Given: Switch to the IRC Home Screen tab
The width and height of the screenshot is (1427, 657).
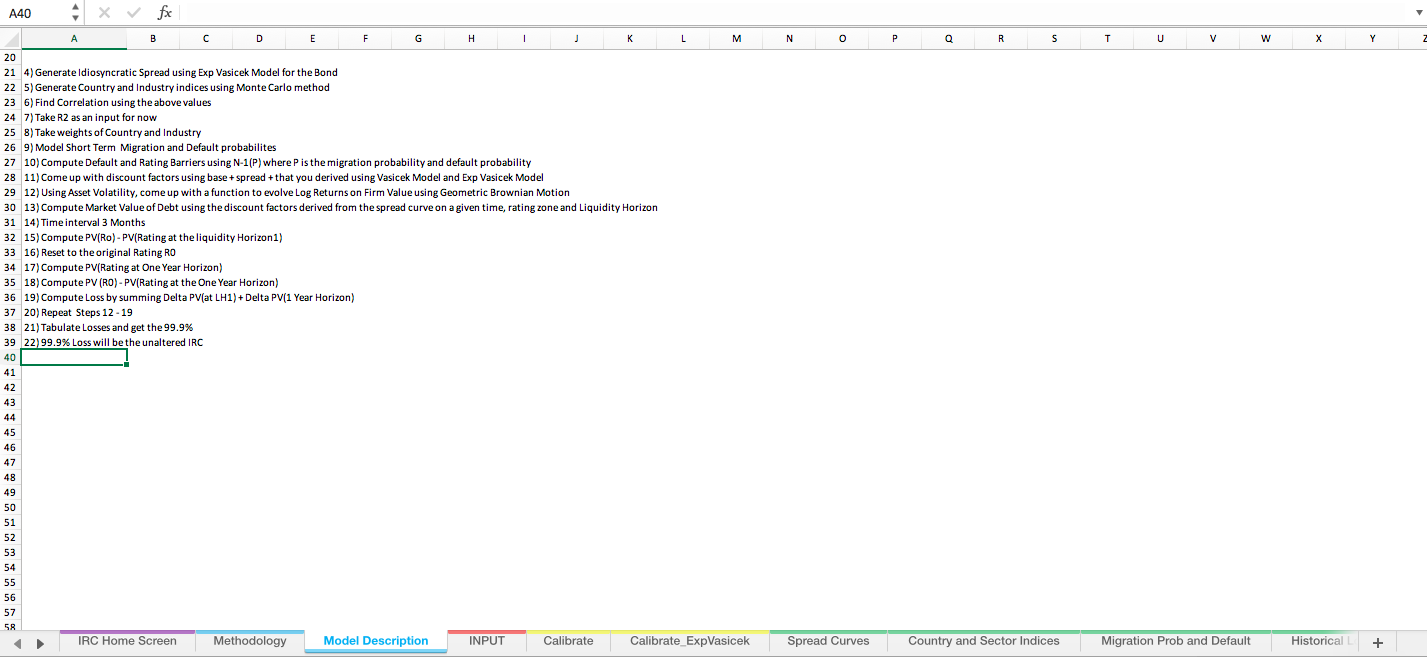Looking at the screenshot, I should [127, 641].
